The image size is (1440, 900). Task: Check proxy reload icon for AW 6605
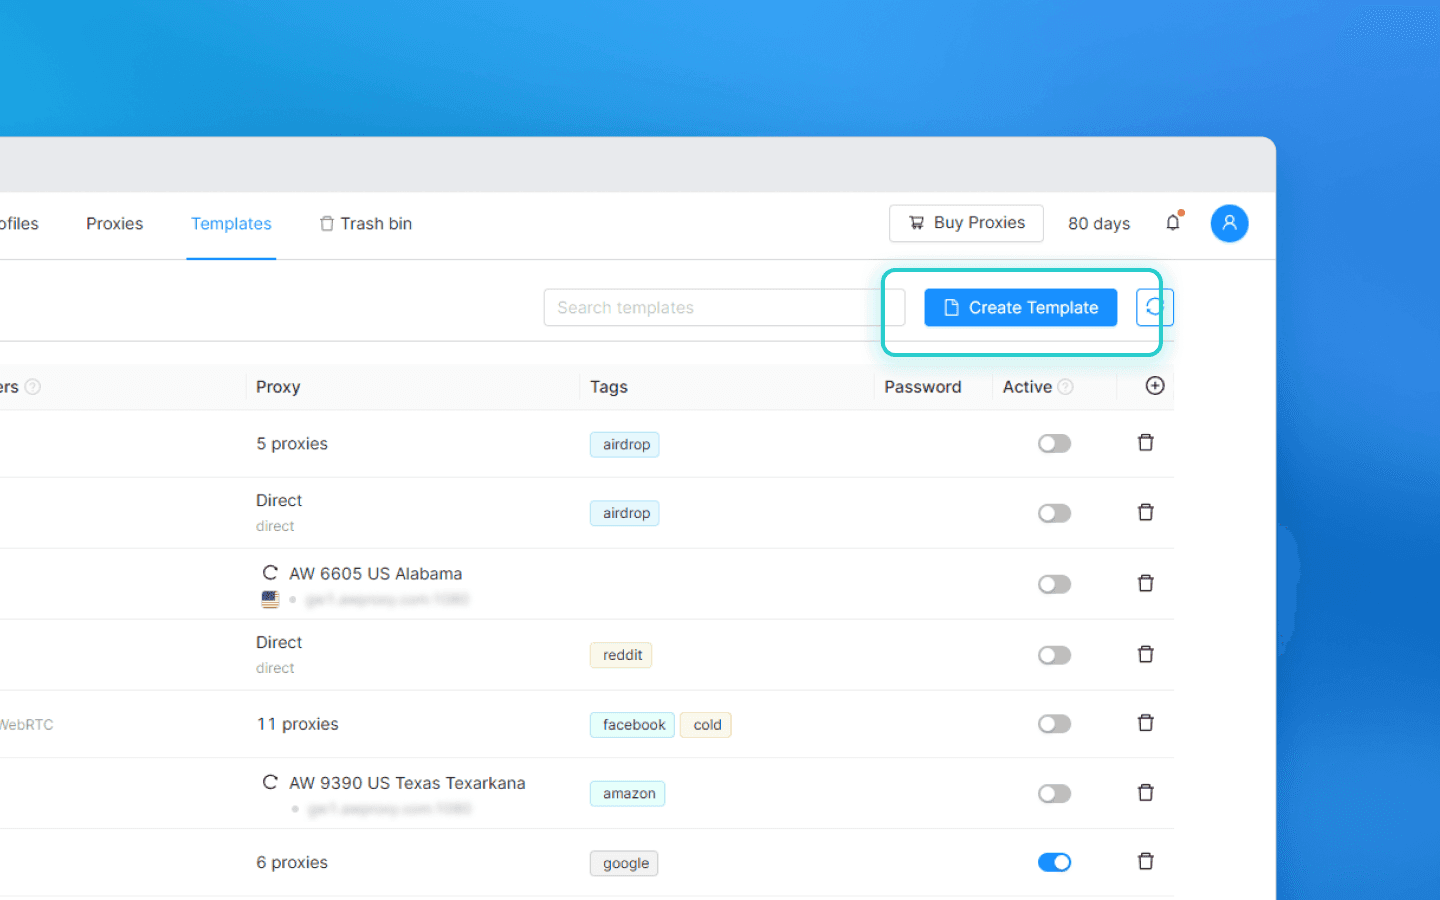270,573
